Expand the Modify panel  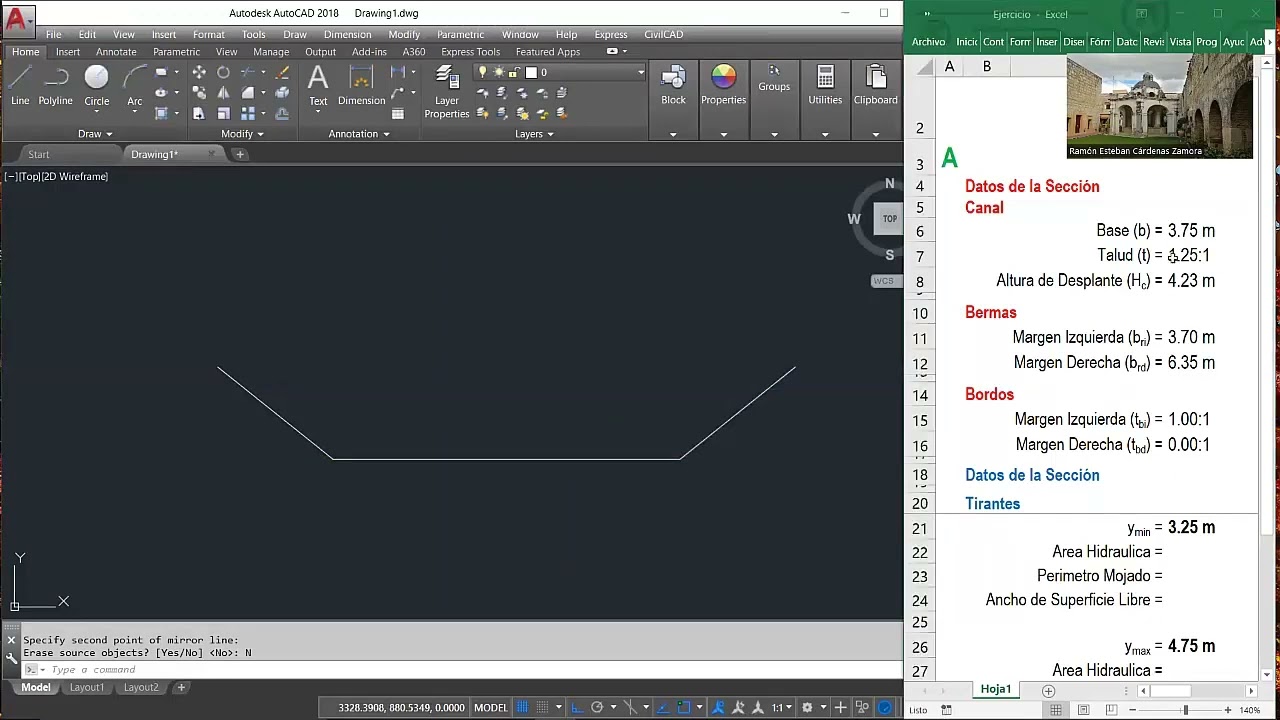click(242, 133)
